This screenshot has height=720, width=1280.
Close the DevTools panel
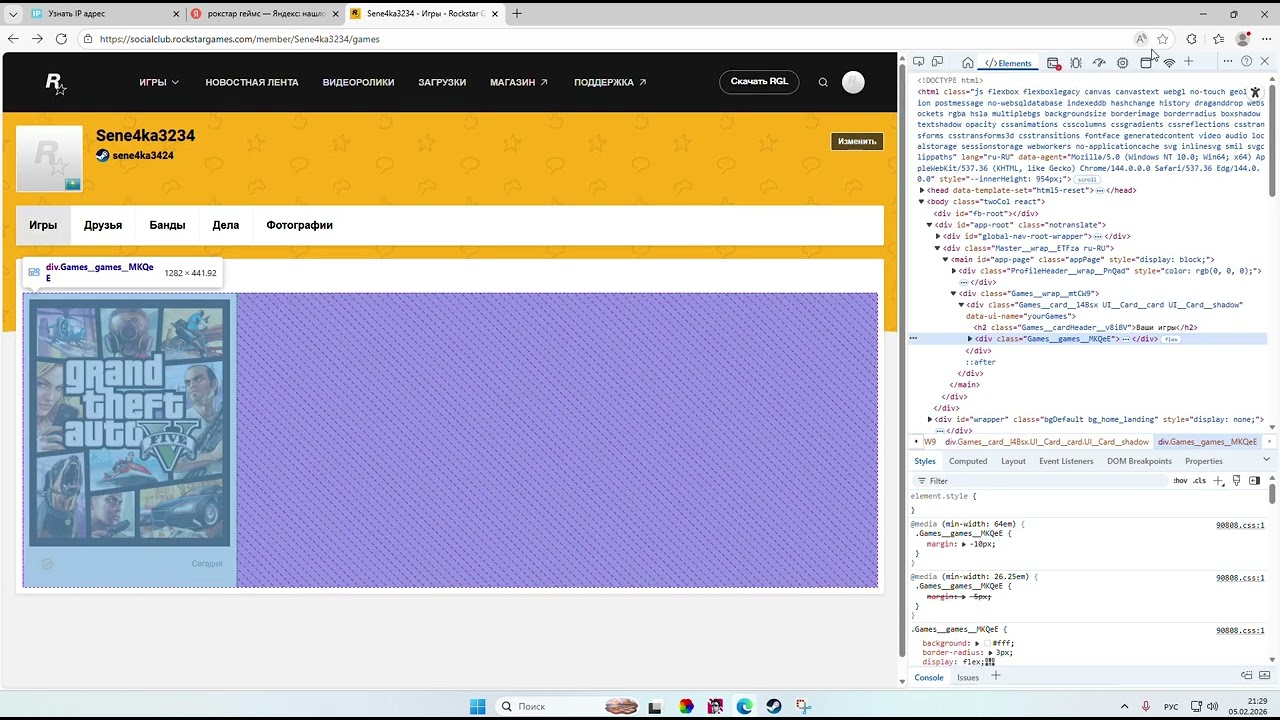pyautogui.click(x=1265, y=62)
